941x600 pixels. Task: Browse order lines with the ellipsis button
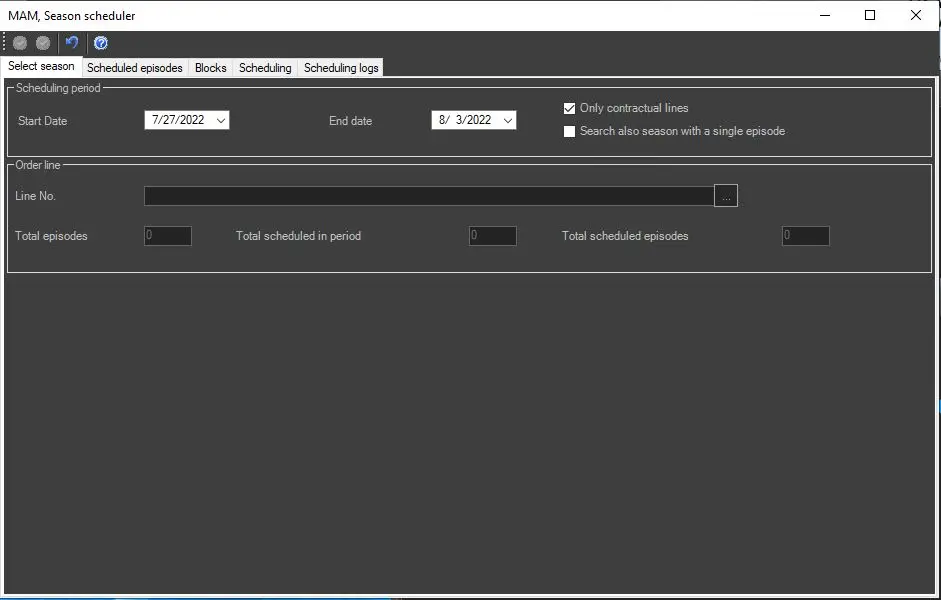tap(726, 196)
